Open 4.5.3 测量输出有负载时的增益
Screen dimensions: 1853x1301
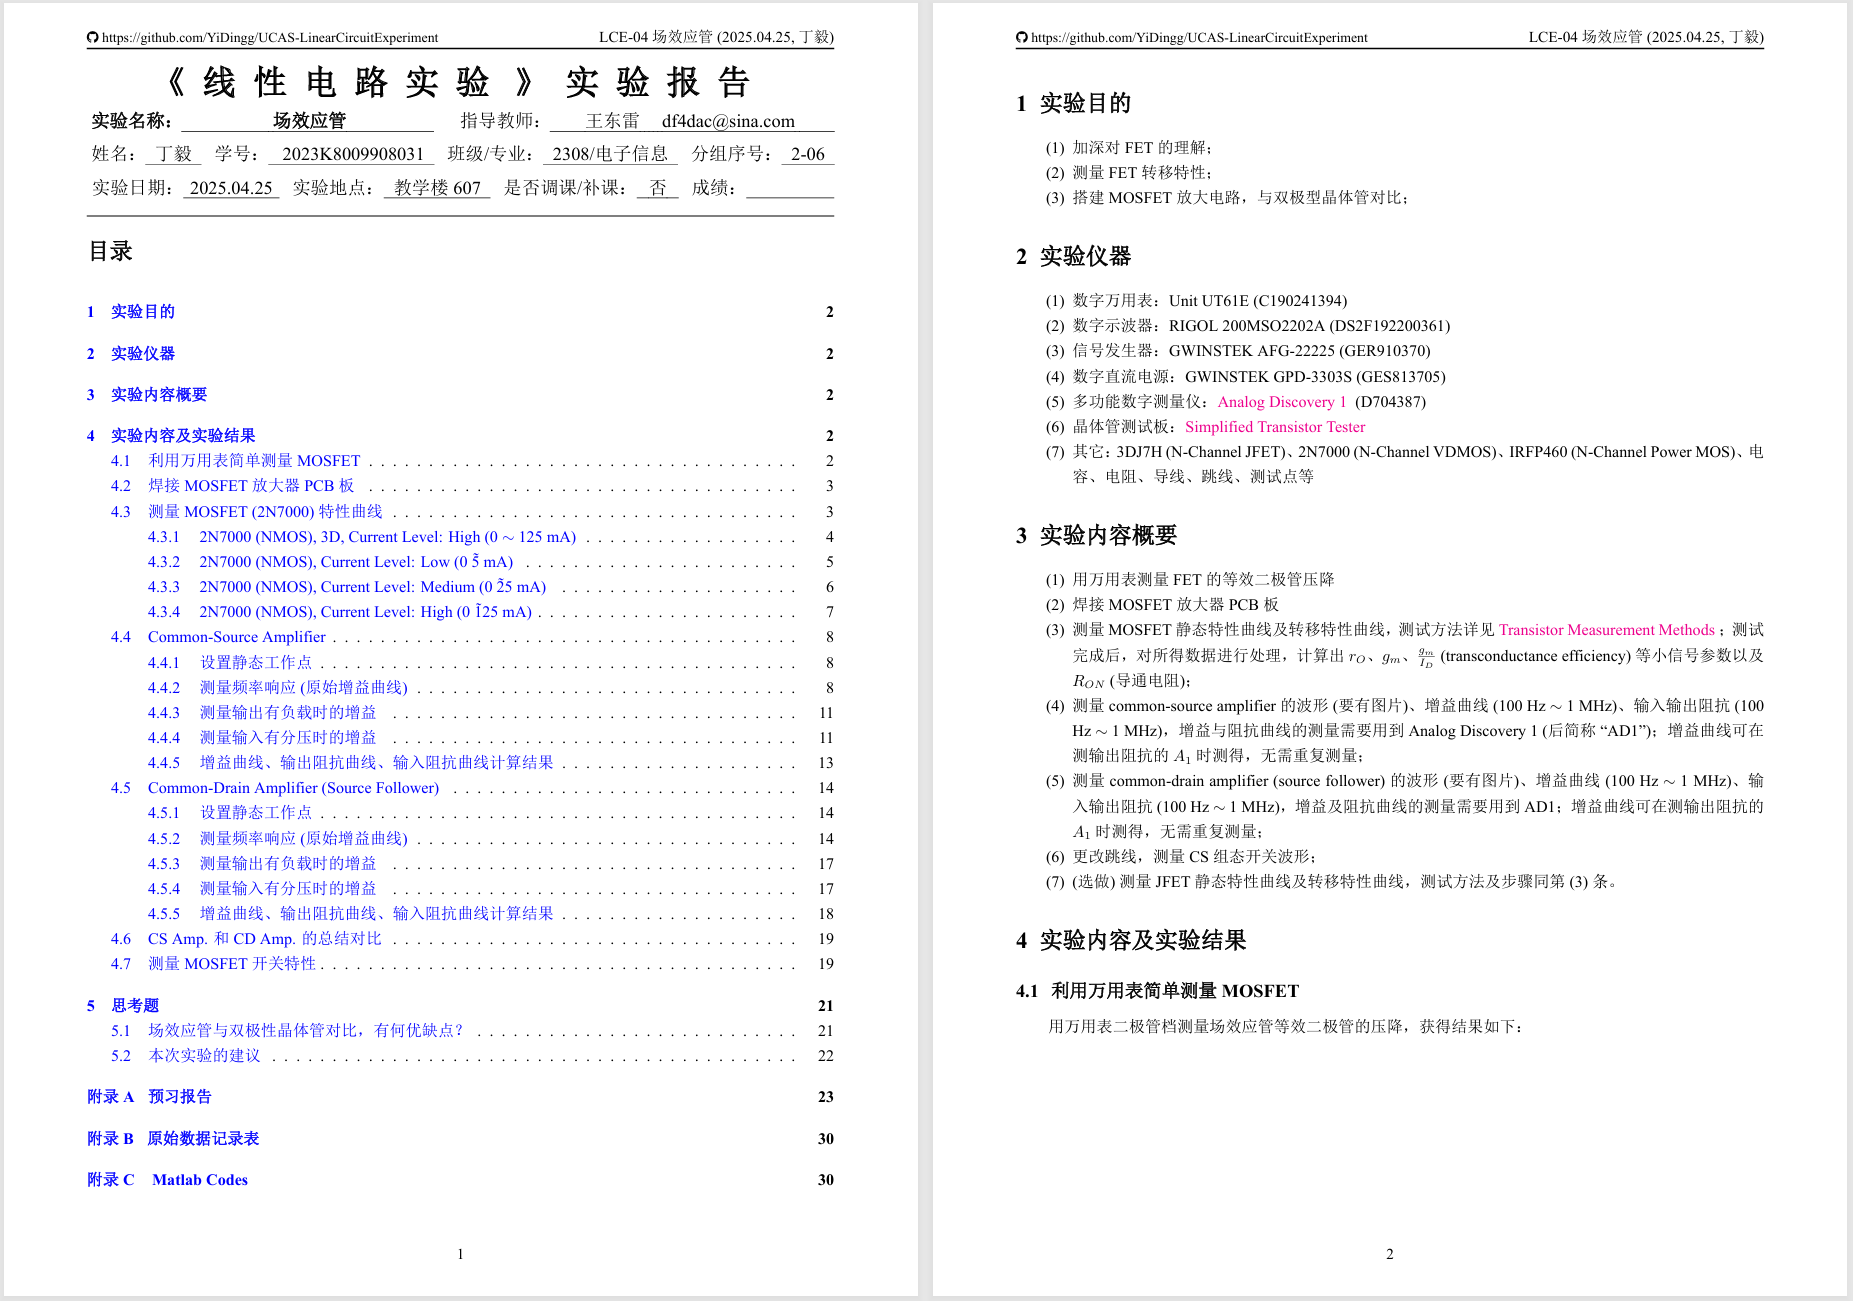[x=262, y=864]
